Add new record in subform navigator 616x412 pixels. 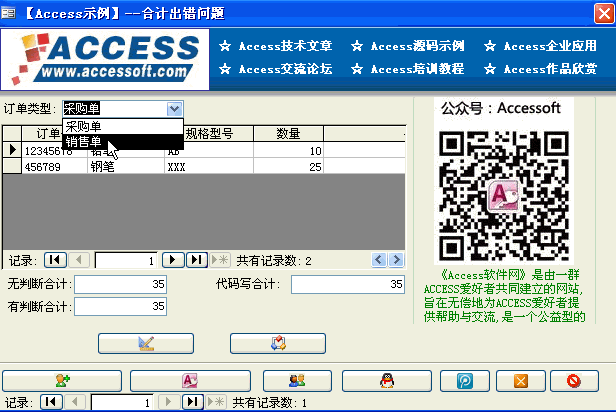point(220,260)
